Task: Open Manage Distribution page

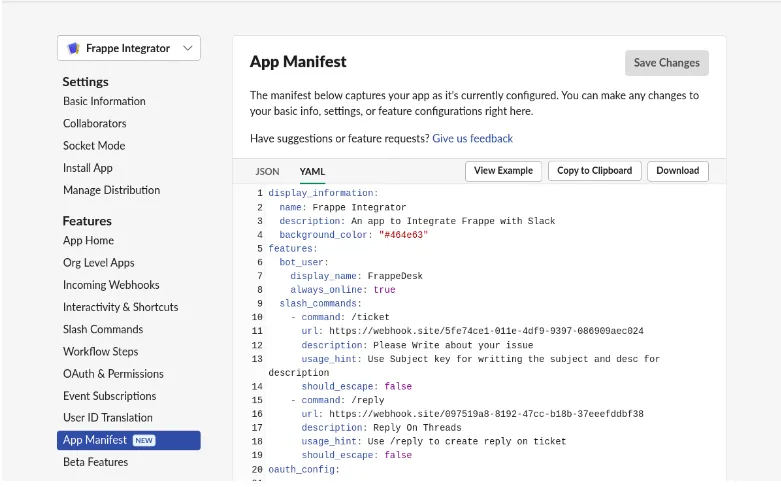Action: (x=112, y=190)
